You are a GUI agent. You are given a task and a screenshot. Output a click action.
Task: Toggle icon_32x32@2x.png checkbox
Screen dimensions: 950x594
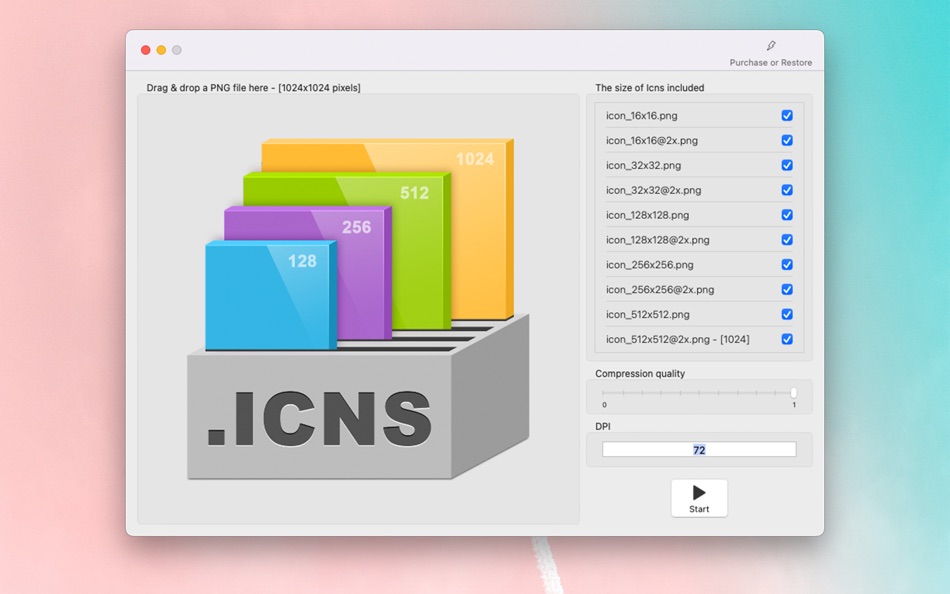(787, 190)
